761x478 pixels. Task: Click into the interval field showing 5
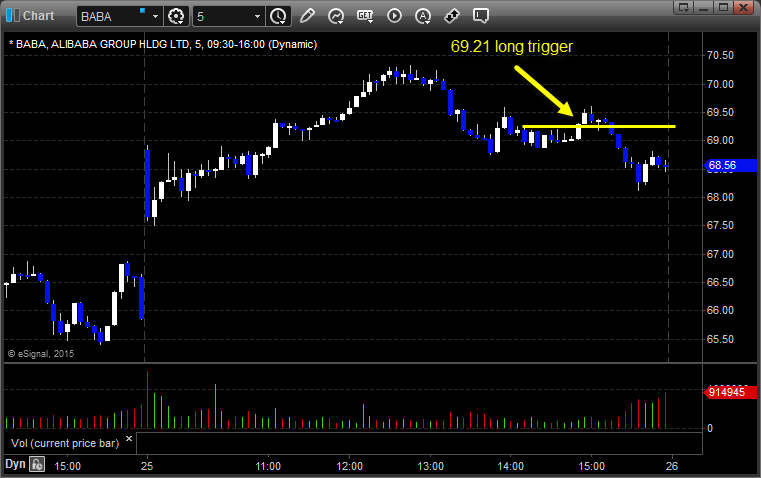click(x=223, y=16)
